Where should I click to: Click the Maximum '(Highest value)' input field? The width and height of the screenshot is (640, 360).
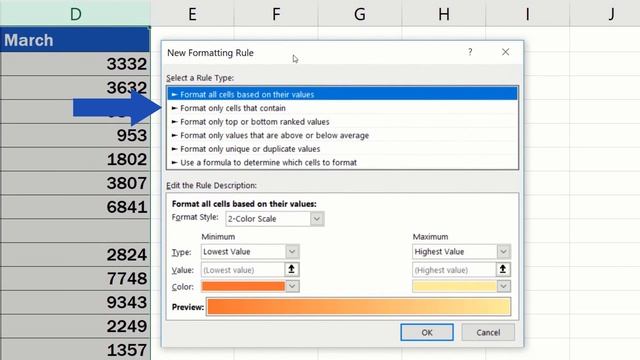click(x=454, y=270)
